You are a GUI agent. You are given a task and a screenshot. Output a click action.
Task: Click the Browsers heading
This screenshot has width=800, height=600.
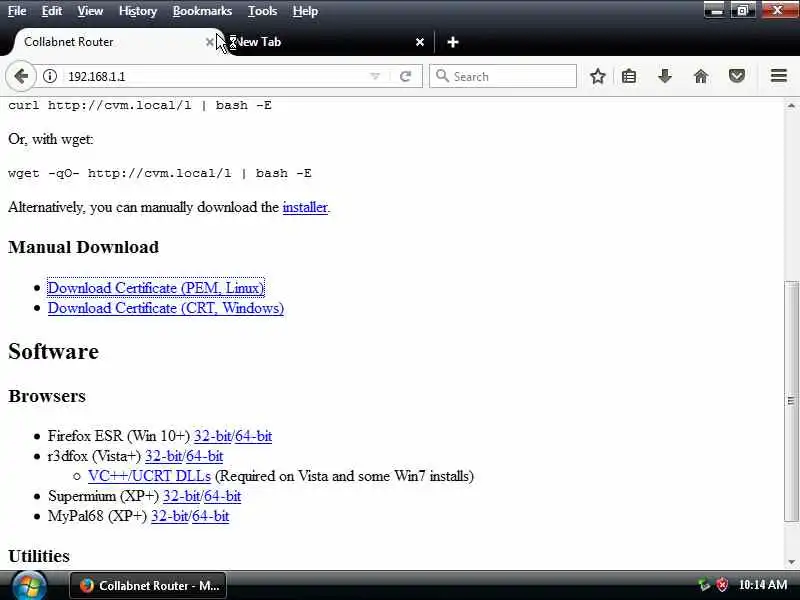(47, 396)
